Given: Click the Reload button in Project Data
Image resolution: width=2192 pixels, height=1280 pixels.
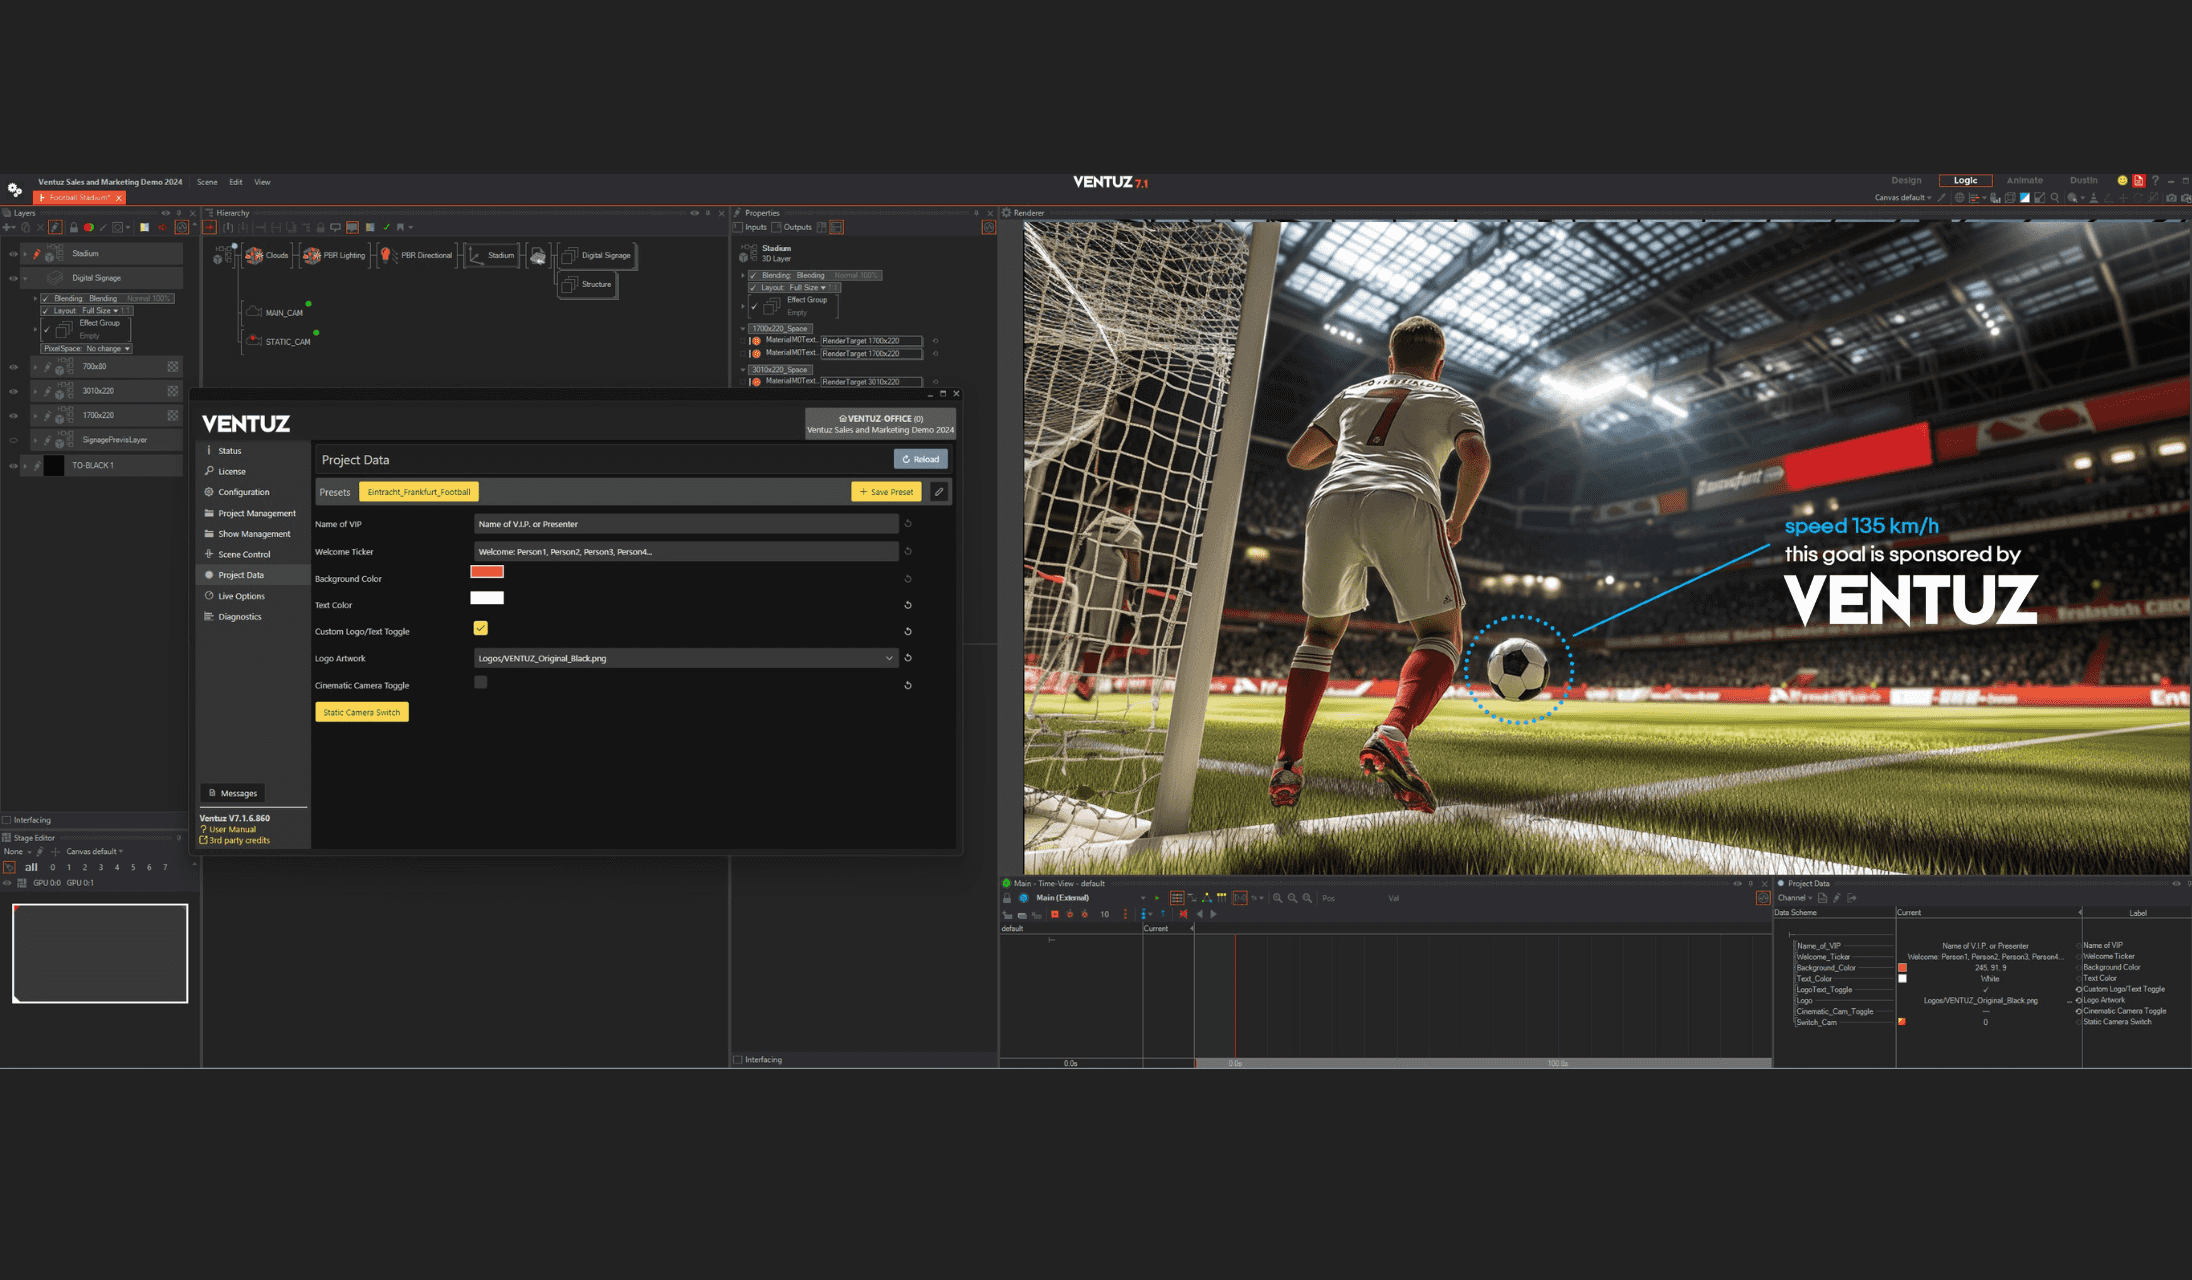Looking at the screenshot, I should [x=920, y=460].
